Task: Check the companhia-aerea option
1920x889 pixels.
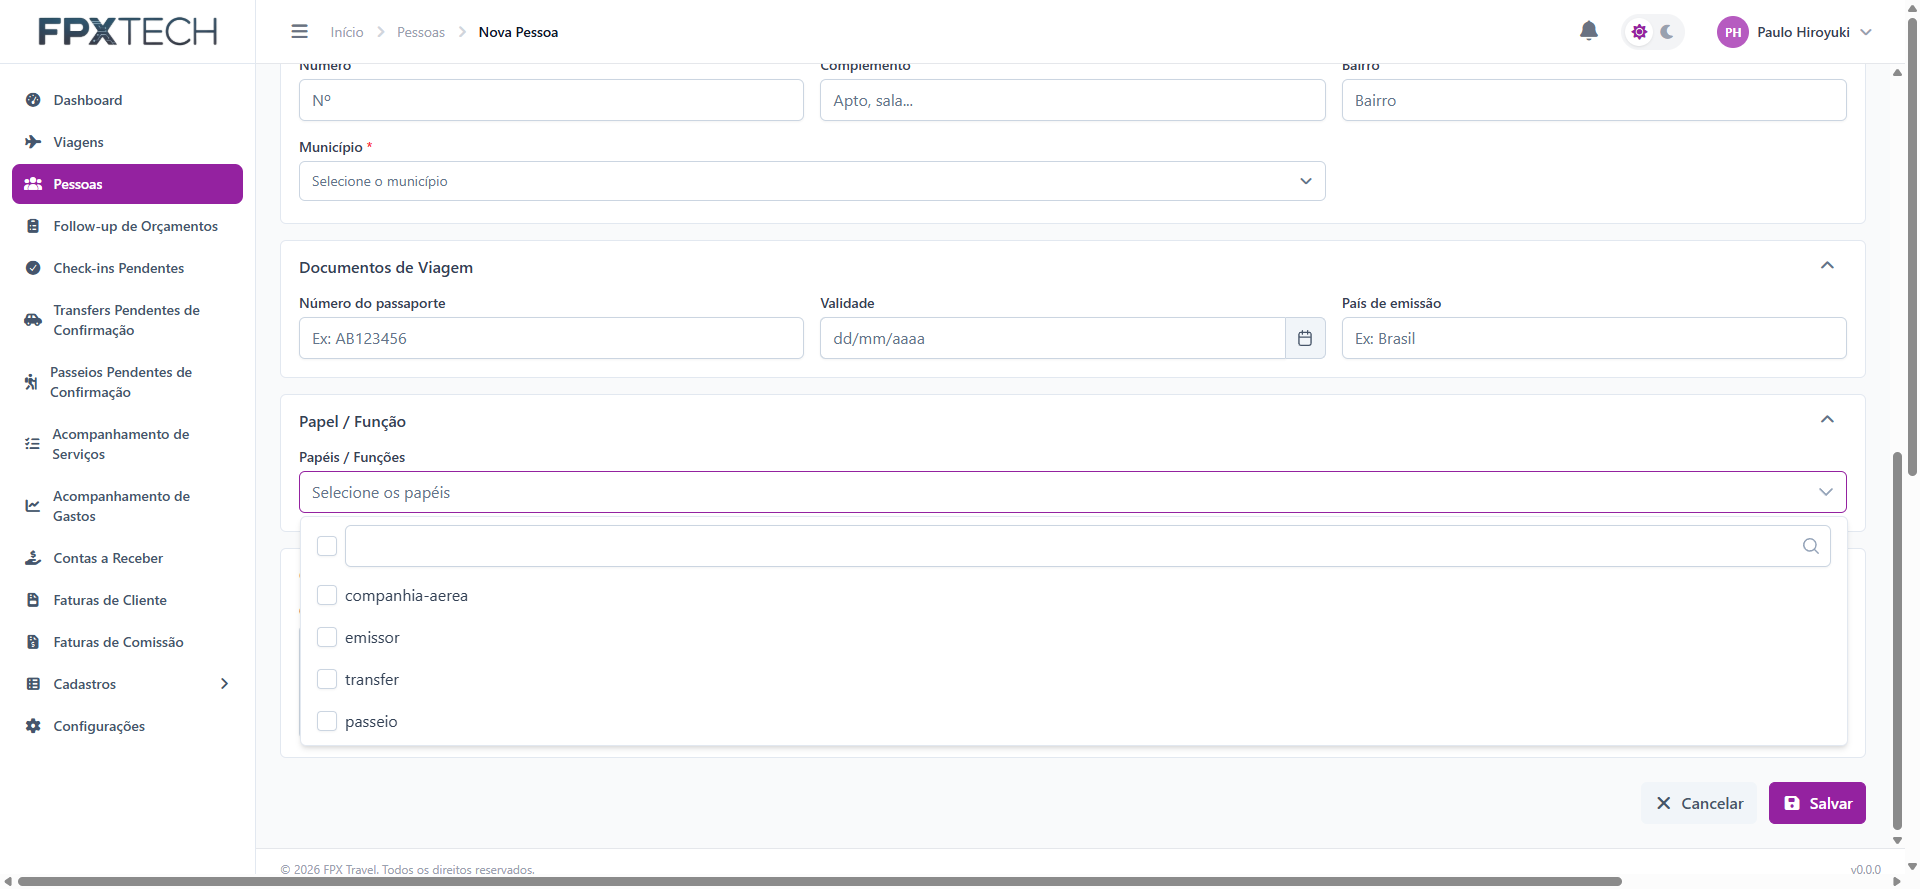Action: (327, 595)
